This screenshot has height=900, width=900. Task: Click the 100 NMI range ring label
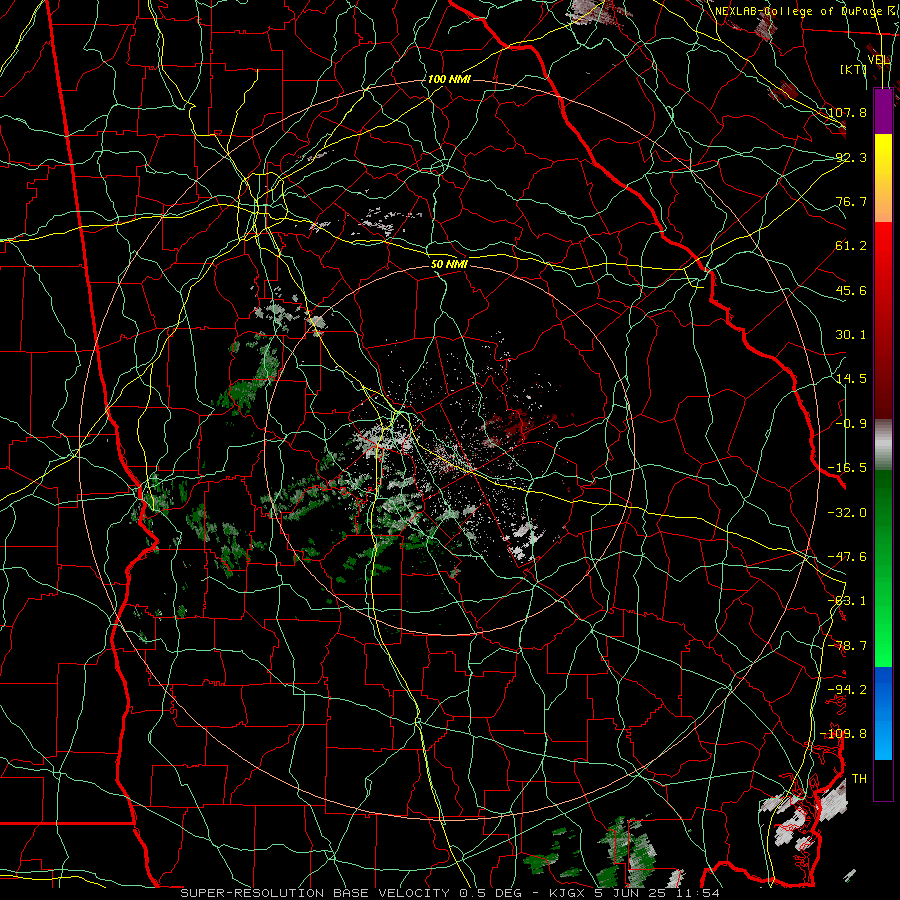[x=449, y=79]
